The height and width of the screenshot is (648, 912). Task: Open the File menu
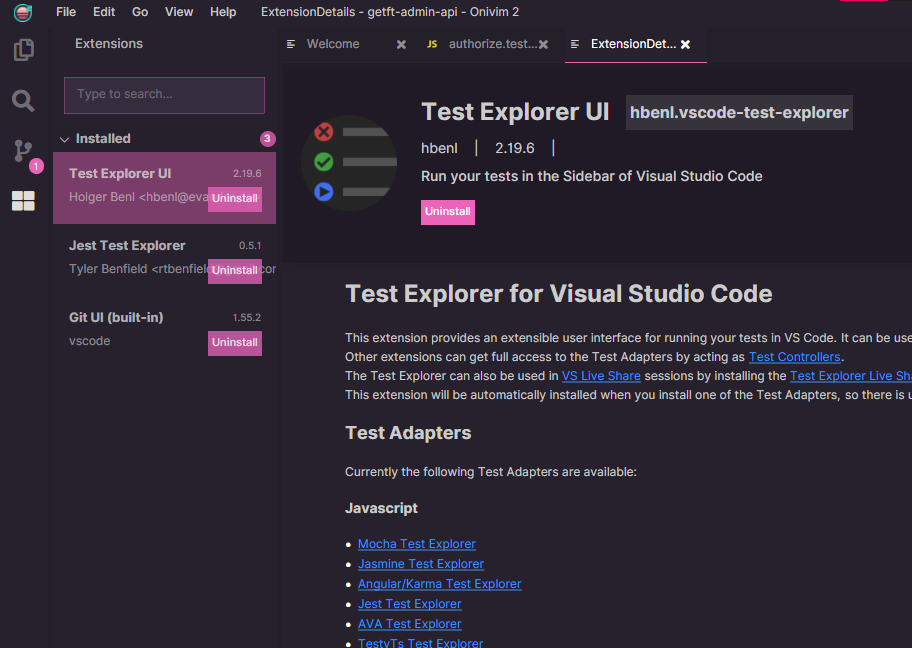point(65,12)
